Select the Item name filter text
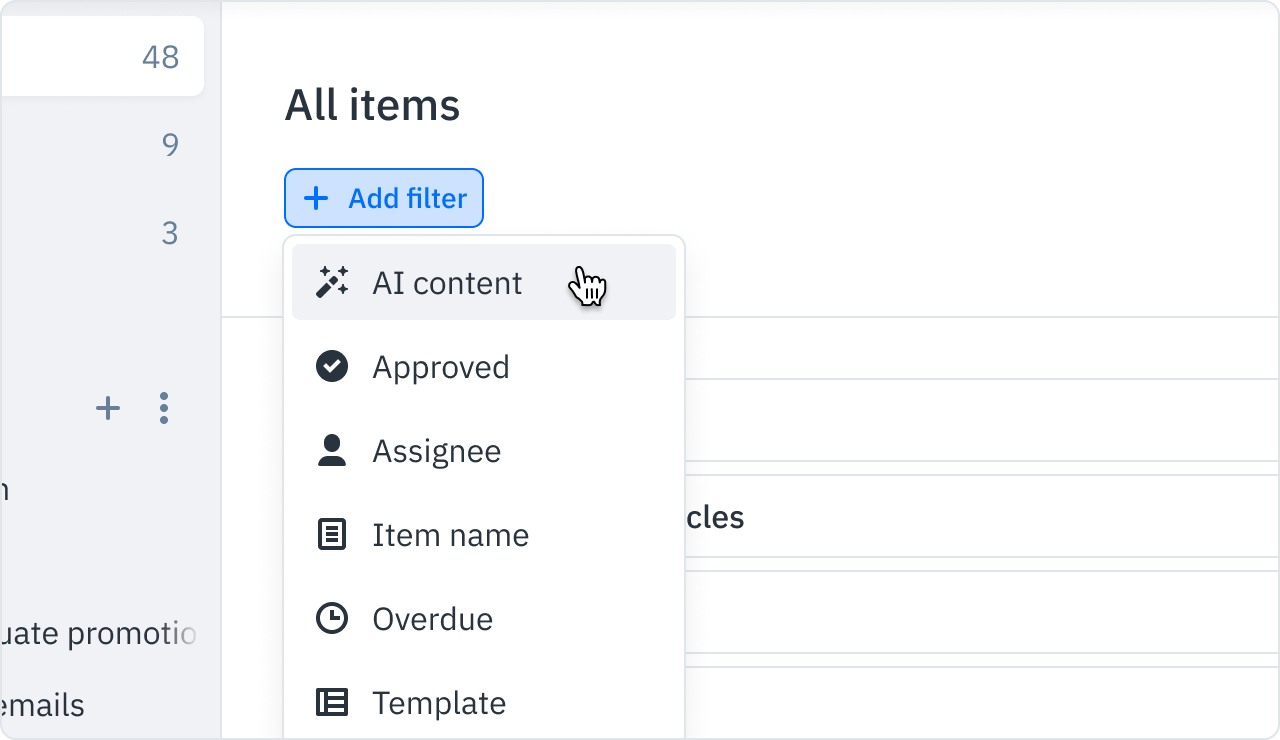The width and height of the screenshot is (1280, 740). 451,535
